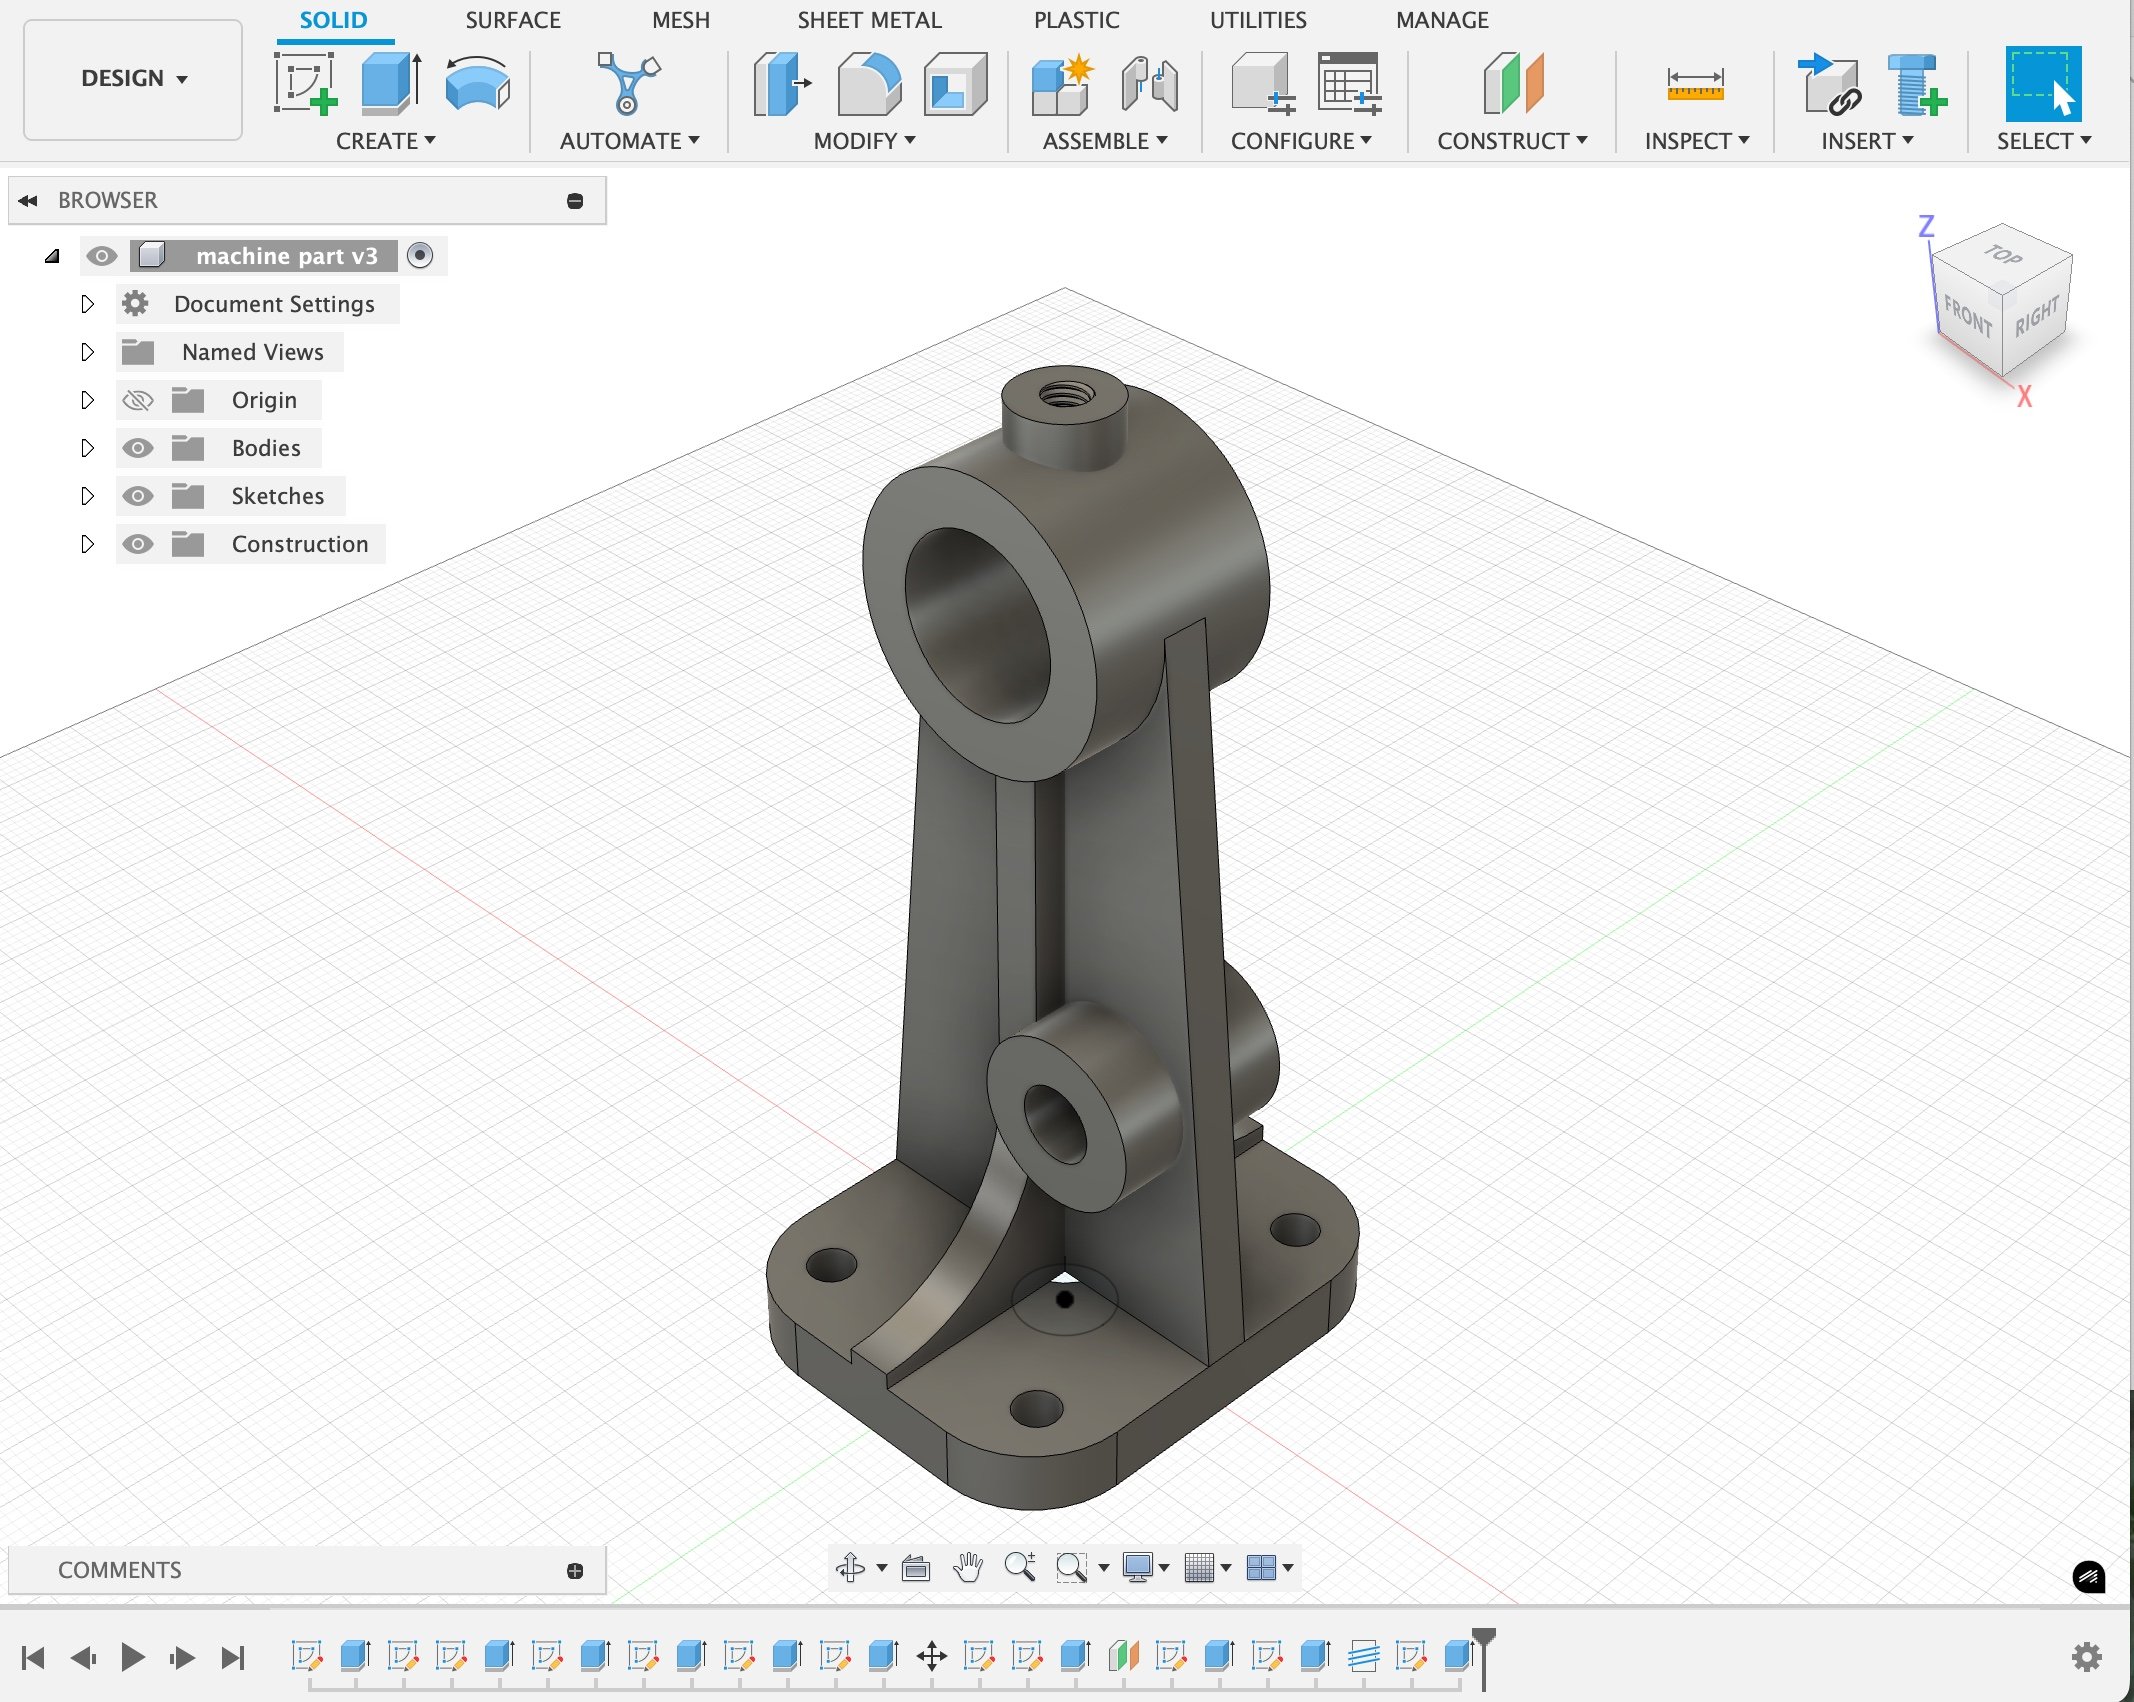
Task: Expand the COMMENTS panel plus button
Action: (575, 1571)
